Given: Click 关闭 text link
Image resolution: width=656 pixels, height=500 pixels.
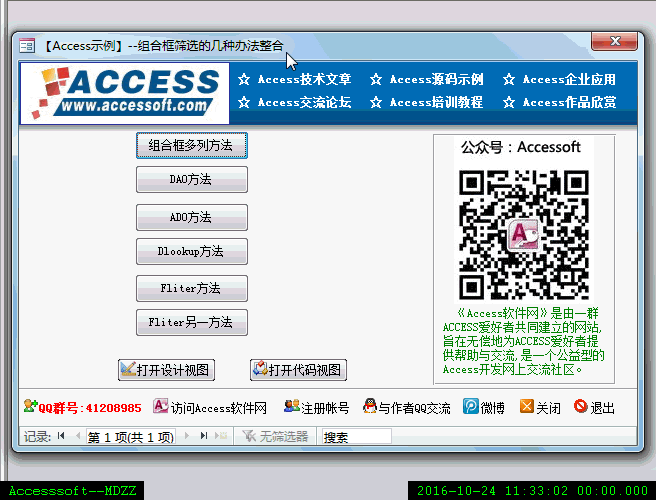Looking at the screenshot, I should click(548, 408).
